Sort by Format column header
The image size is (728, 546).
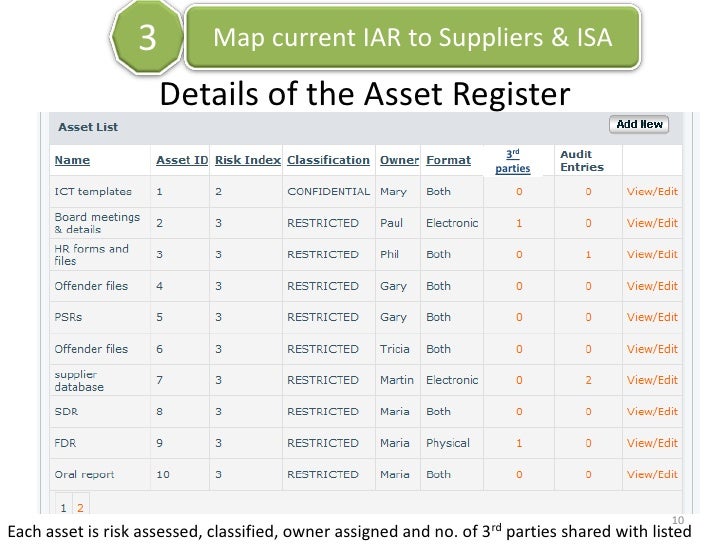(x=448, y=160)
